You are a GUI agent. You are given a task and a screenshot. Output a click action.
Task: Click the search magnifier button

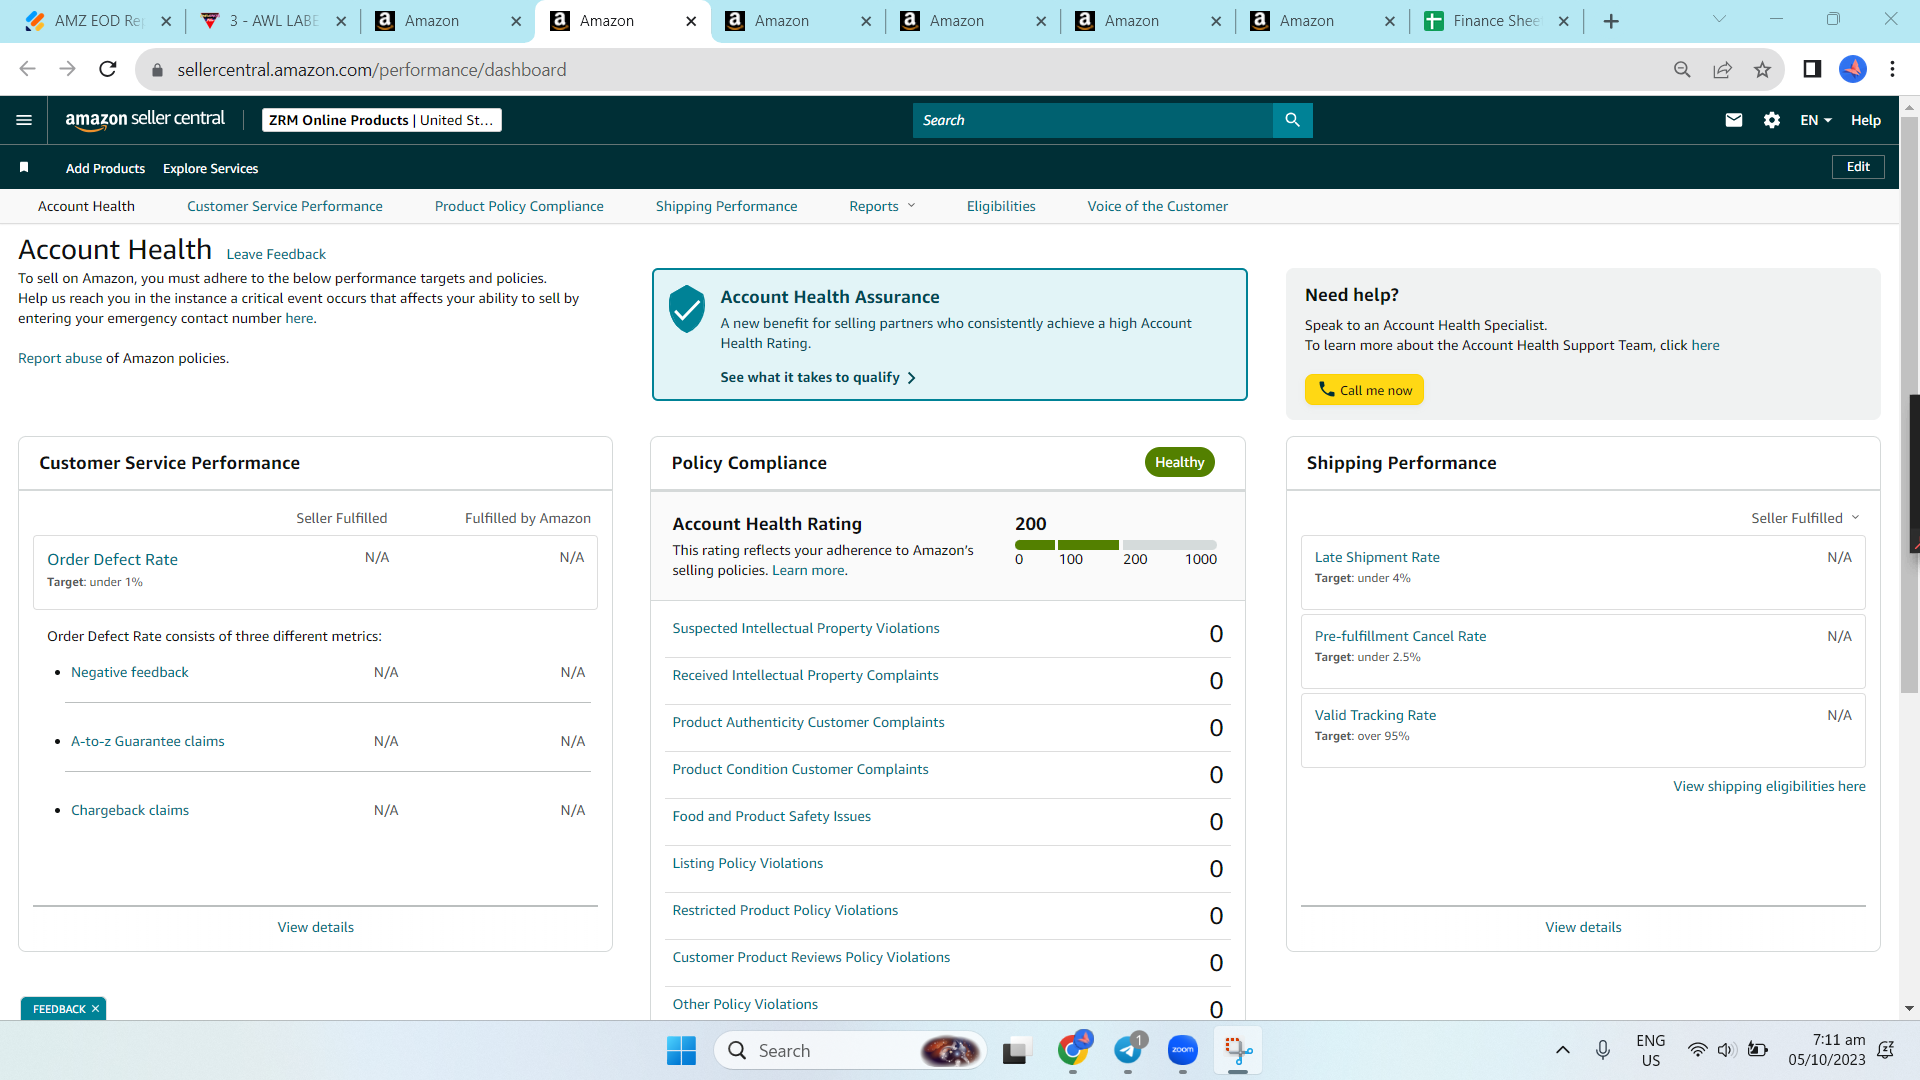click(x=1292, y=120)
